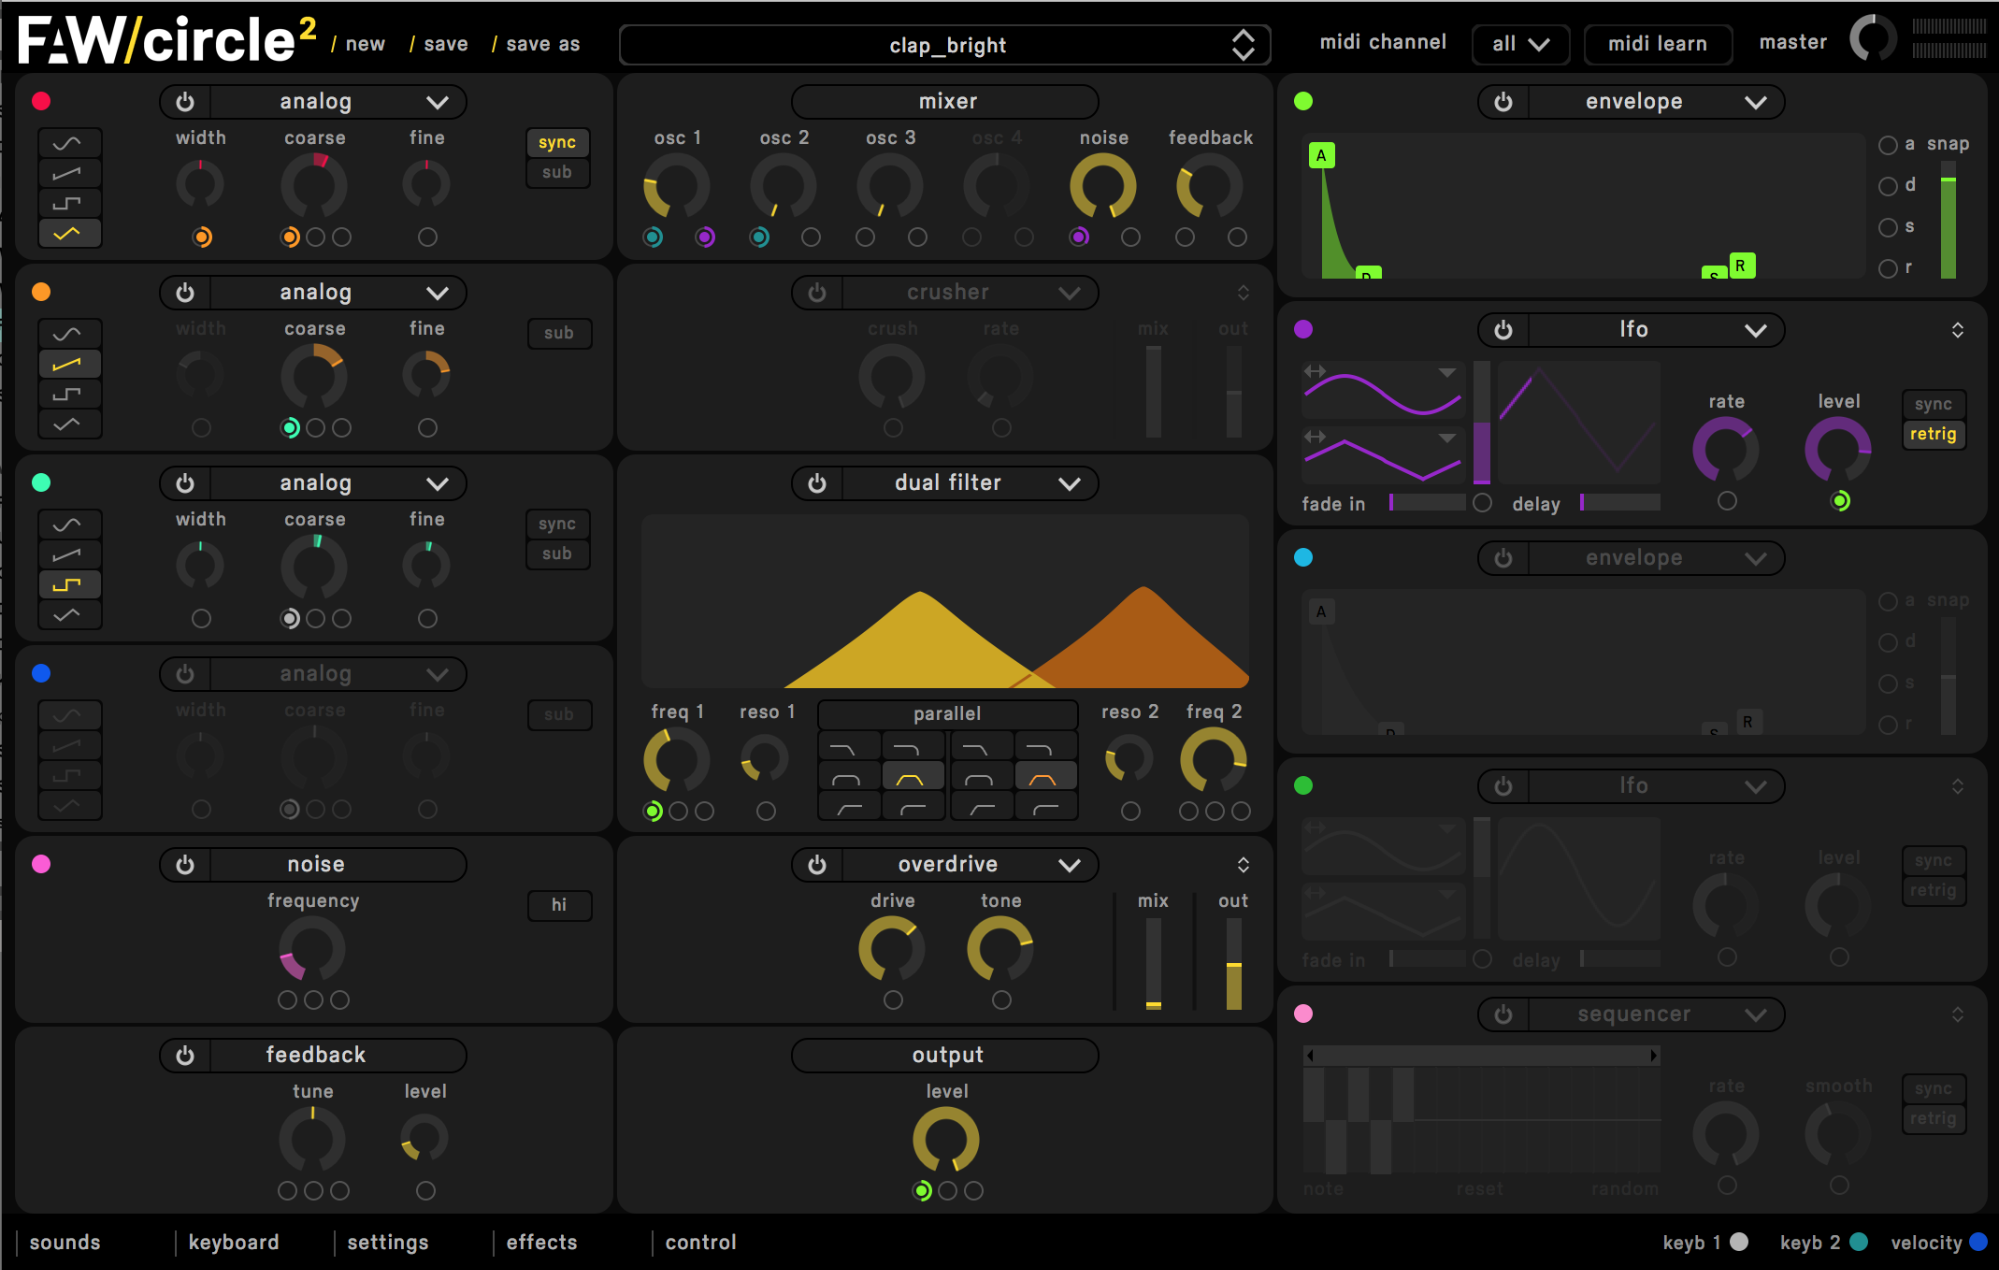Toggle power of the orange oscillator 2
Screen dimensions: 1999x1270
[185, 293]
